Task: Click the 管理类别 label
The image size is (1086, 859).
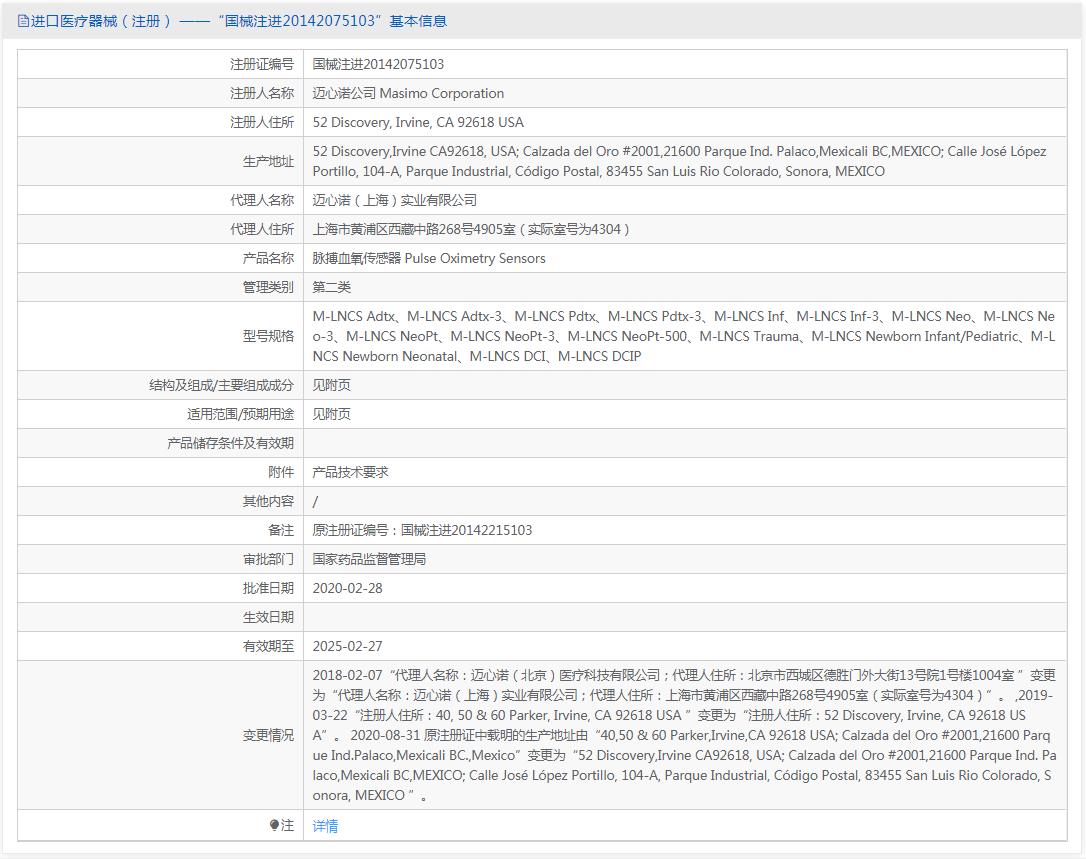Action: click(x=268, y=287)
